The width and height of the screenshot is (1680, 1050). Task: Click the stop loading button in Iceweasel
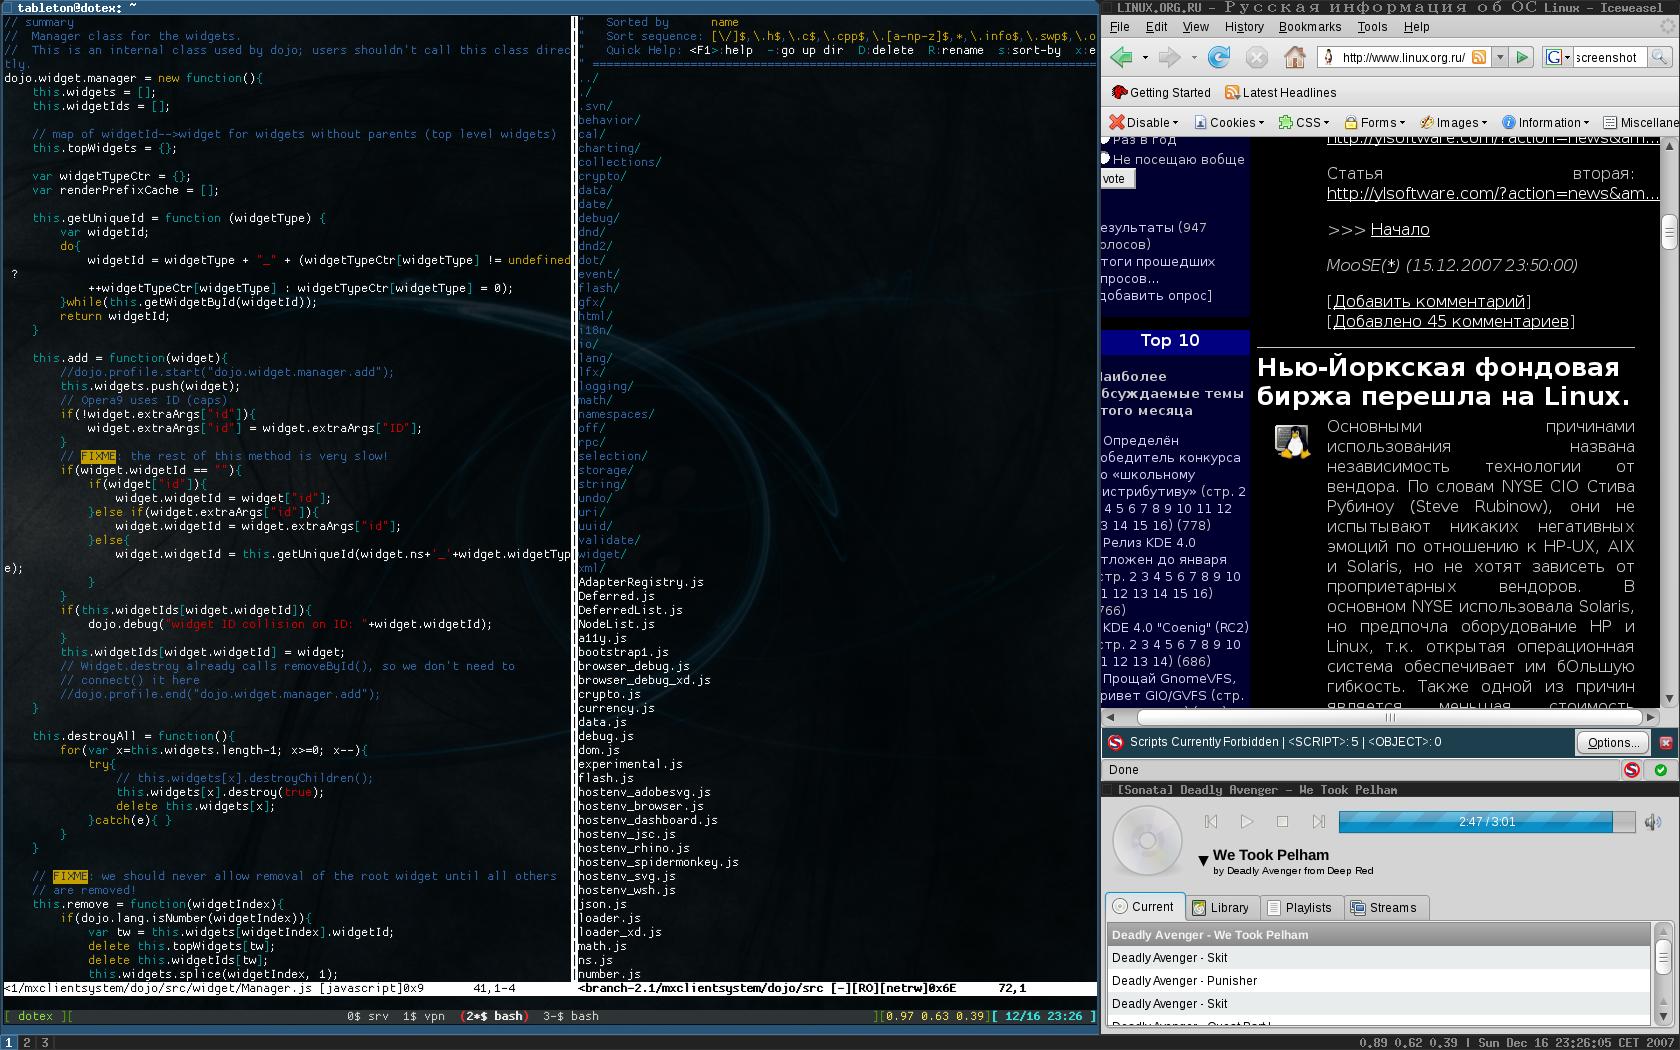[x=1256, y=57]
